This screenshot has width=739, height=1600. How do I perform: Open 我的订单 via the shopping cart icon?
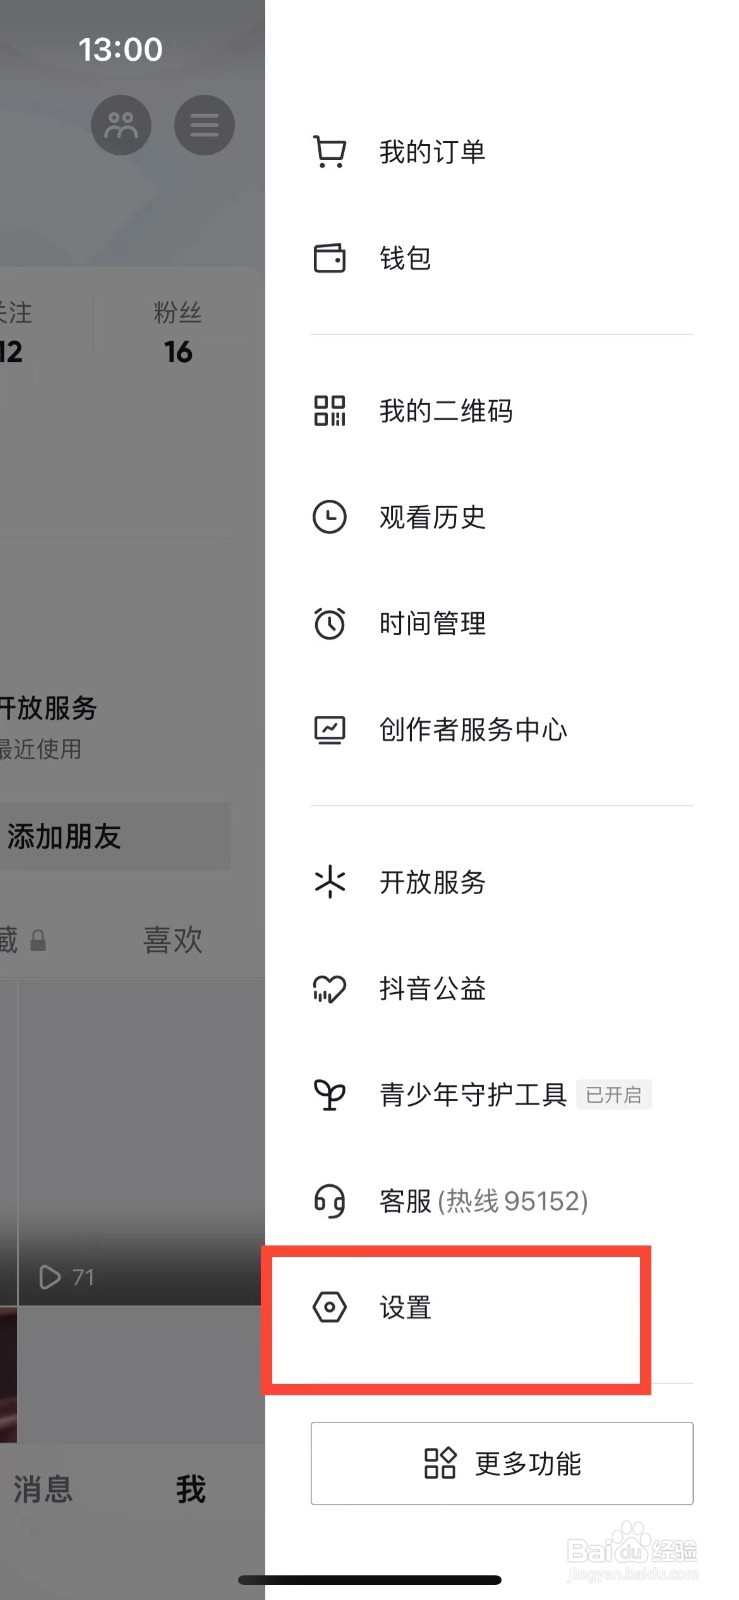click(330, 150)
